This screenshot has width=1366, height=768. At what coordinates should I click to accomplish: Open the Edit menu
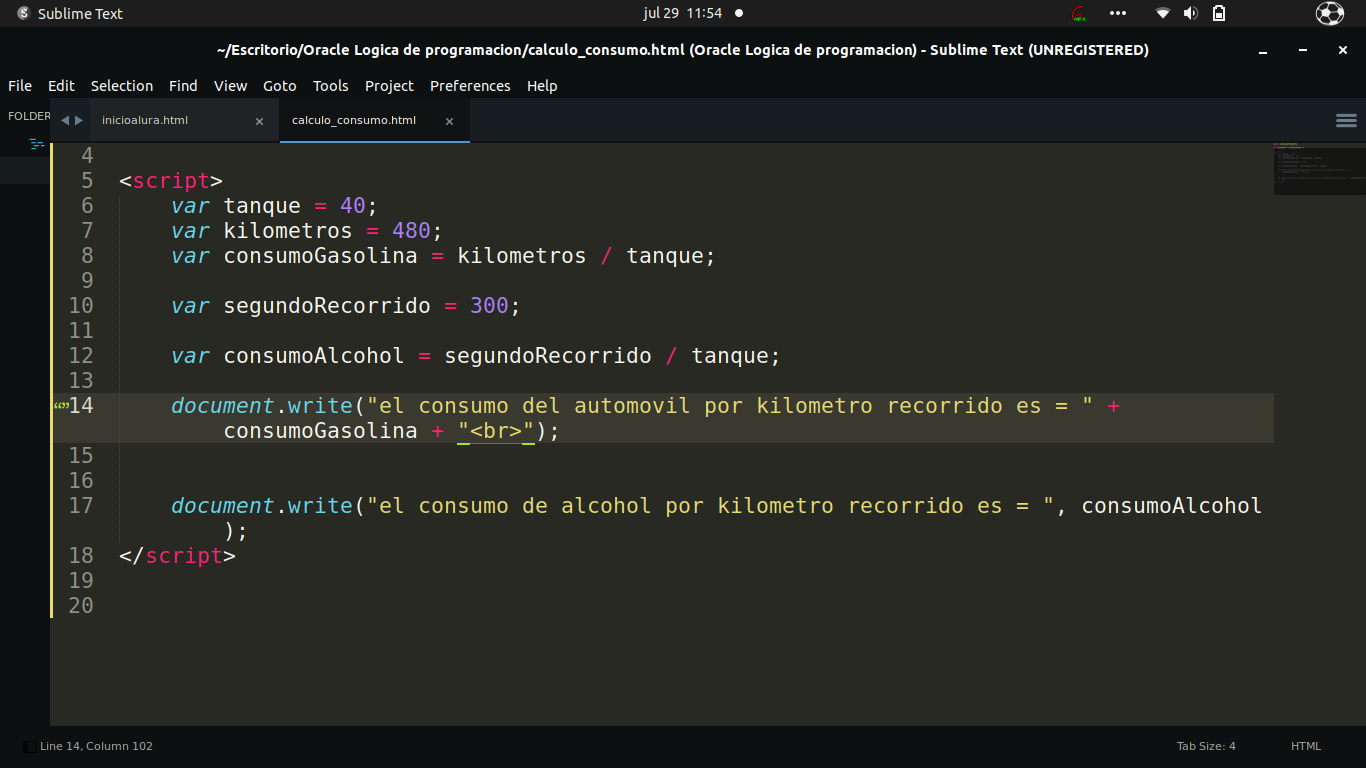61,86
